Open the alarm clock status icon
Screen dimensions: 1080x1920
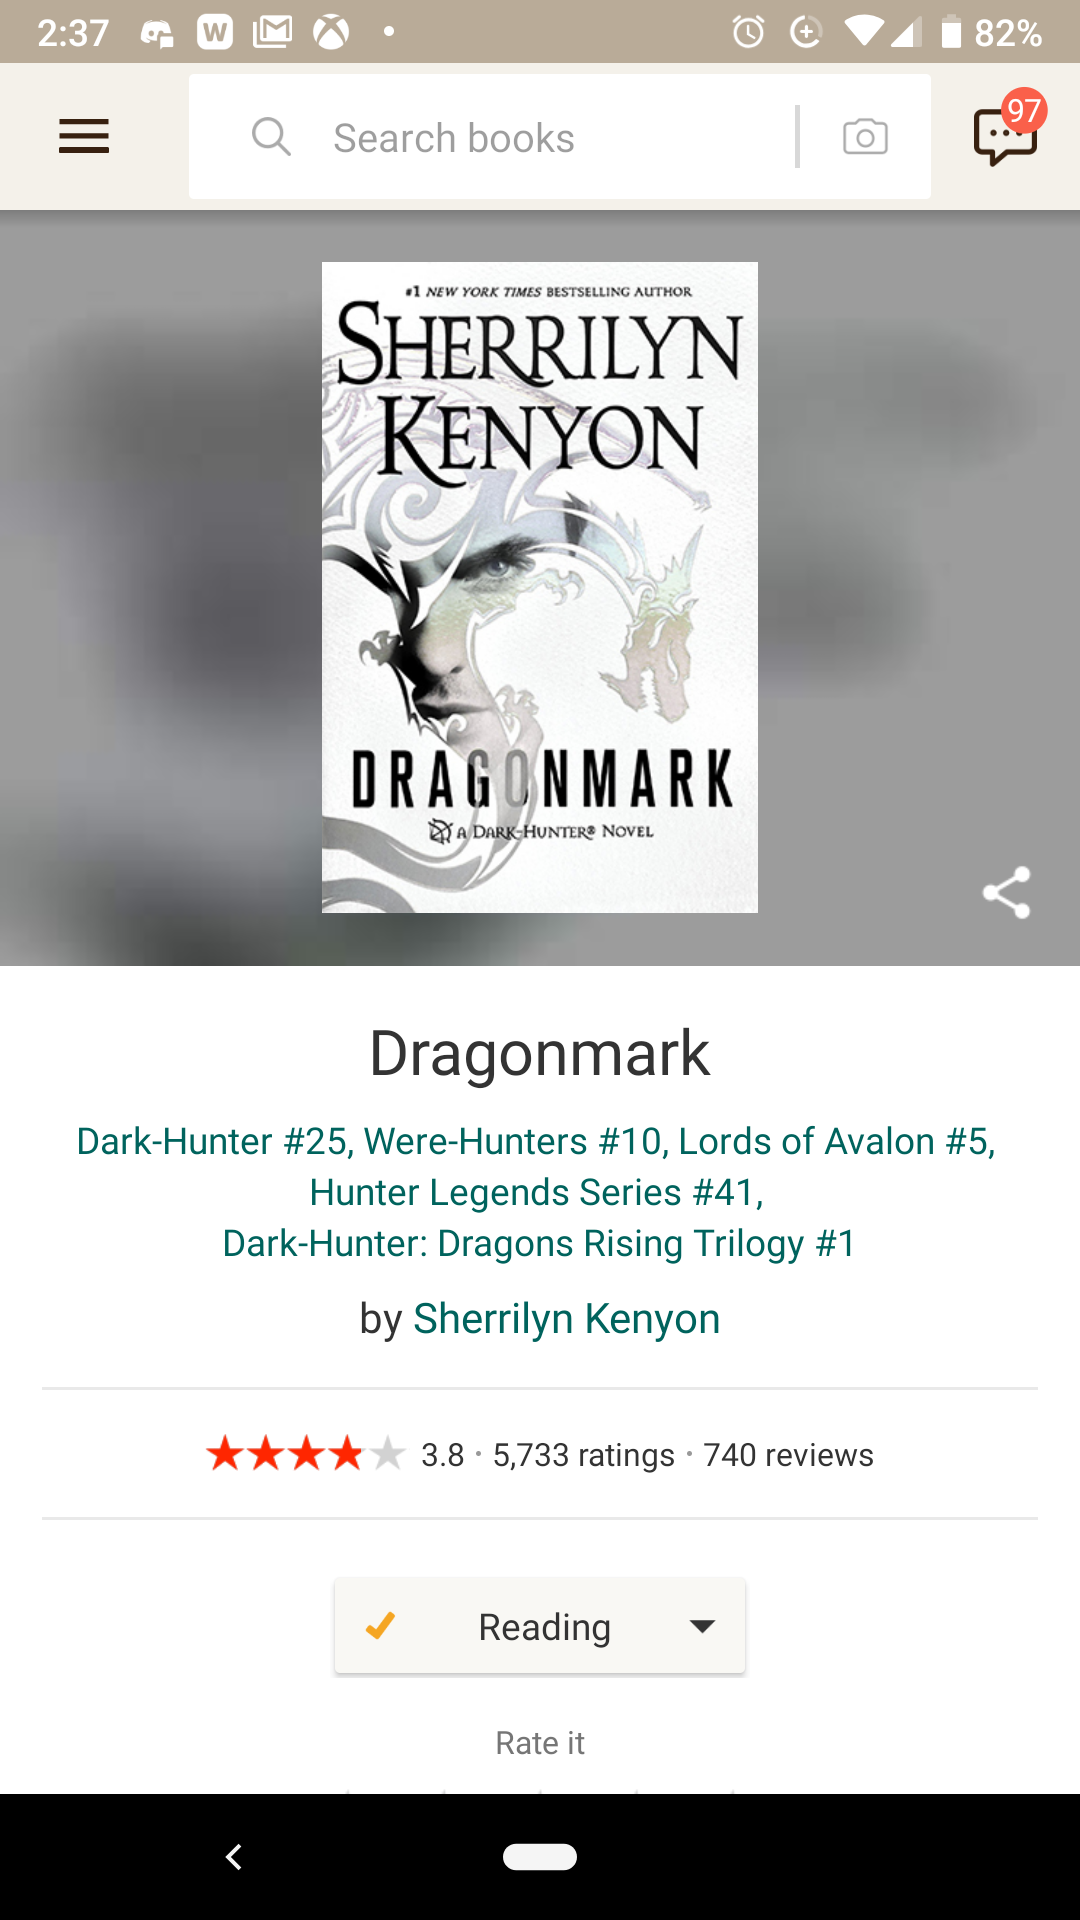(748, 32)
